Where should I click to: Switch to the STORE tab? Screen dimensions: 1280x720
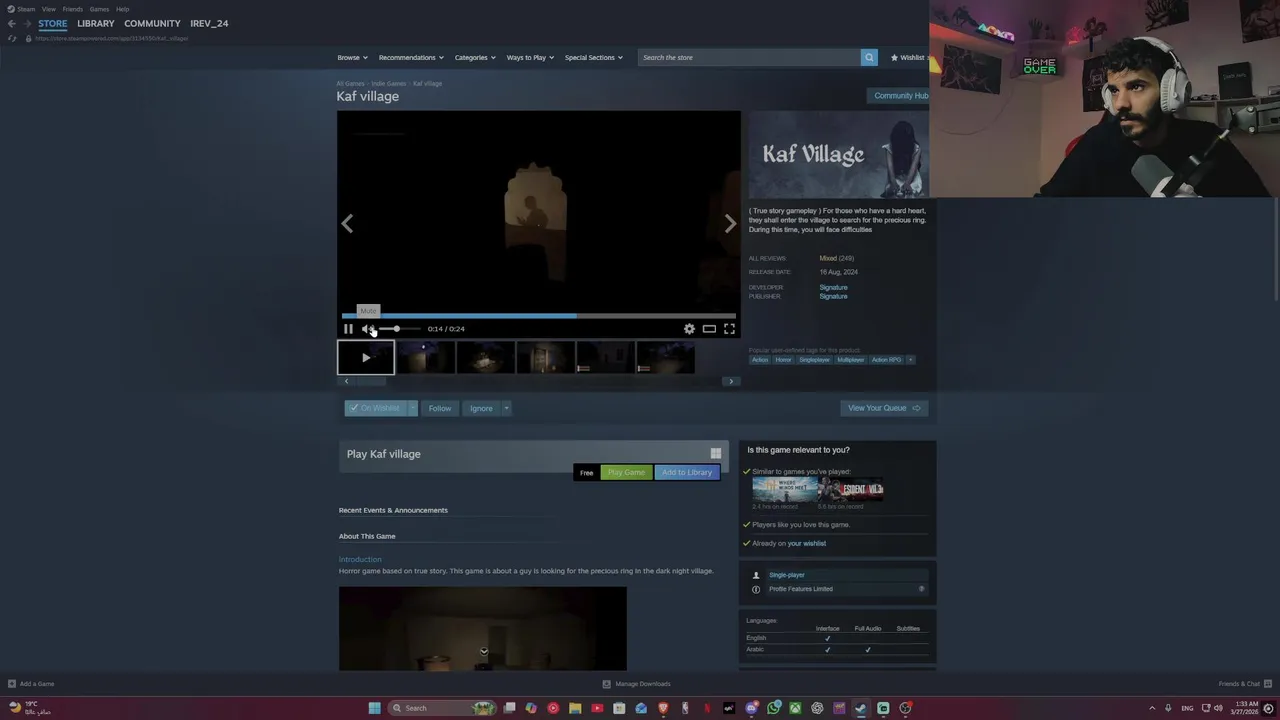(53, 23)
